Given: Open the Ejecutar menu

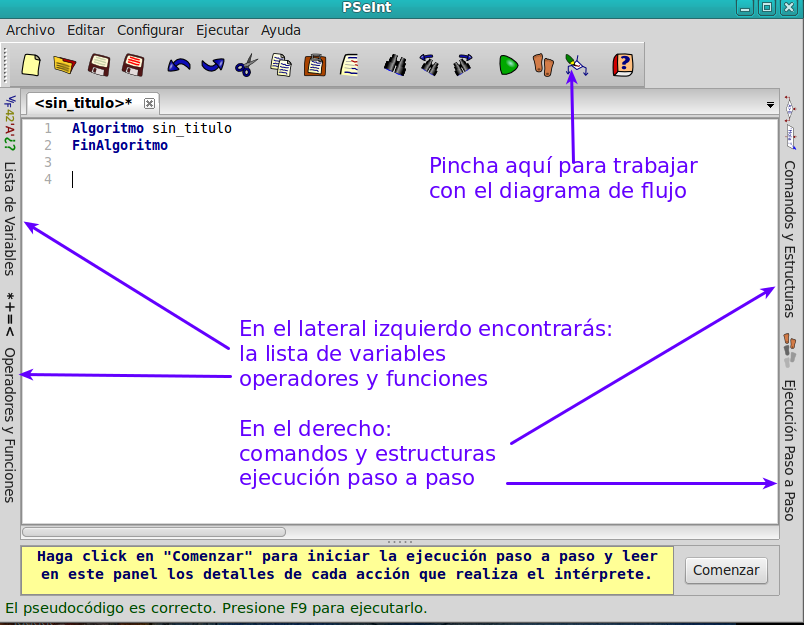Looking at the screenshot, I should point(222,30).
